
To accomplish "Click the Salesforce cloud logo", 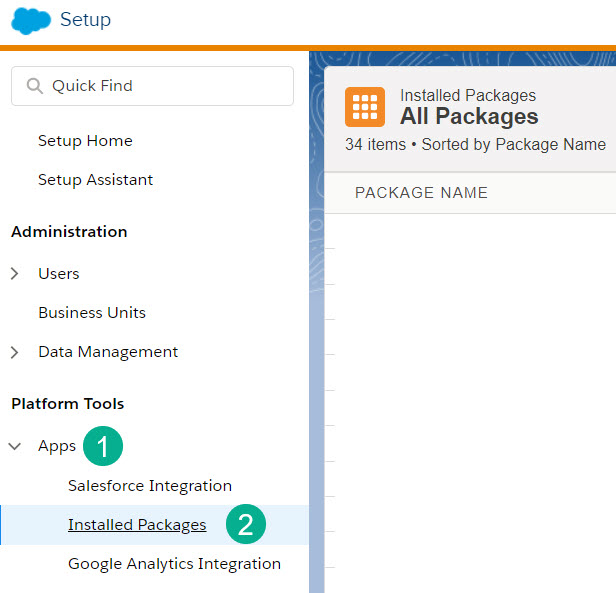I will click(x=30, y=20).
